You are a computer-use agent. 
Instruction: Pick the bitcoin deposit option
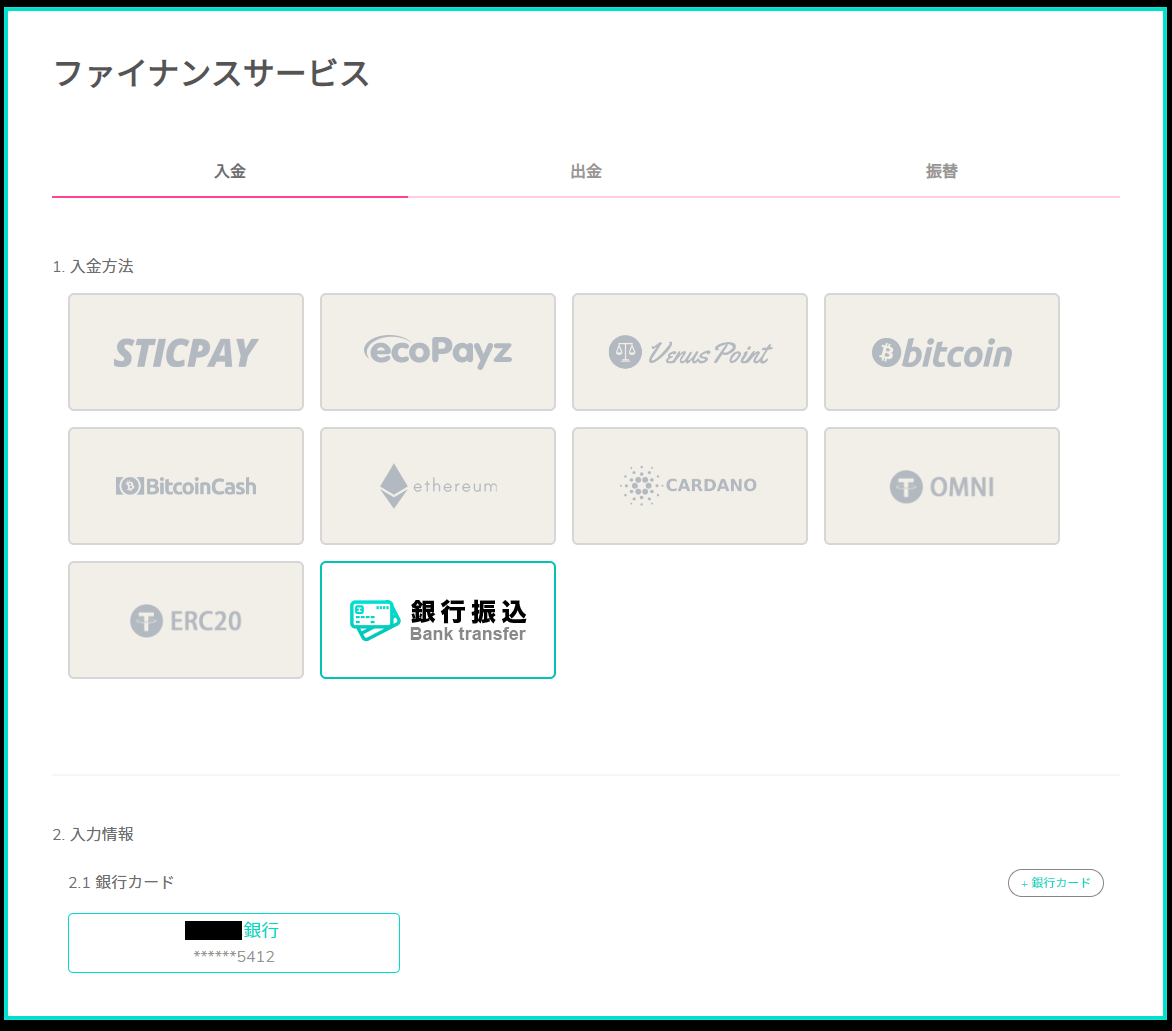coord(942,352)
